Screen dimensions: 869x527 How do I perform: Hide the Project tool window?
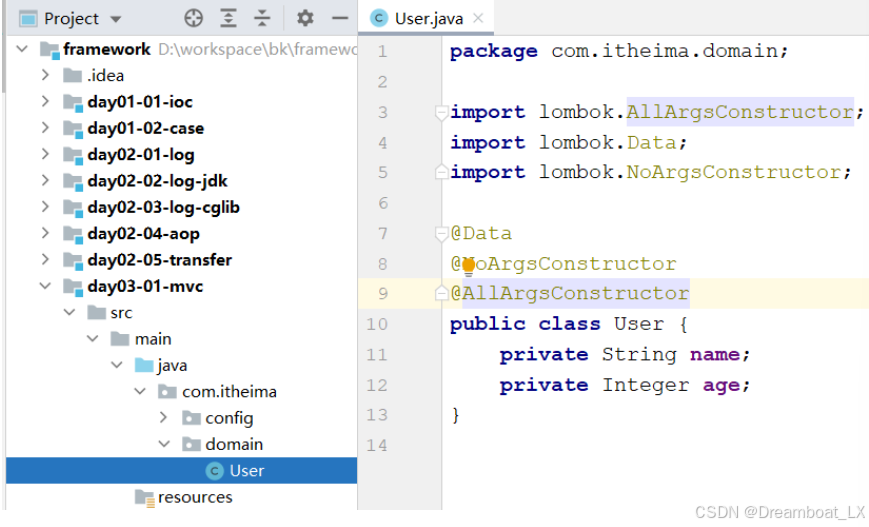(x=340, y=18)
